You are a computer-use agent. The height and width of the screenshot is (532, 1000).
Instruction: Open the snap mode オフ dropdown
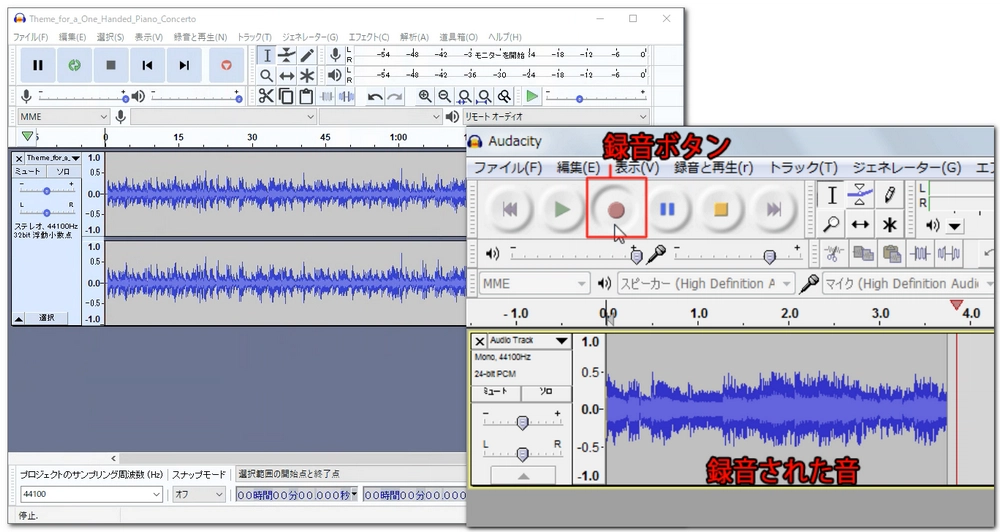[198, 494]
